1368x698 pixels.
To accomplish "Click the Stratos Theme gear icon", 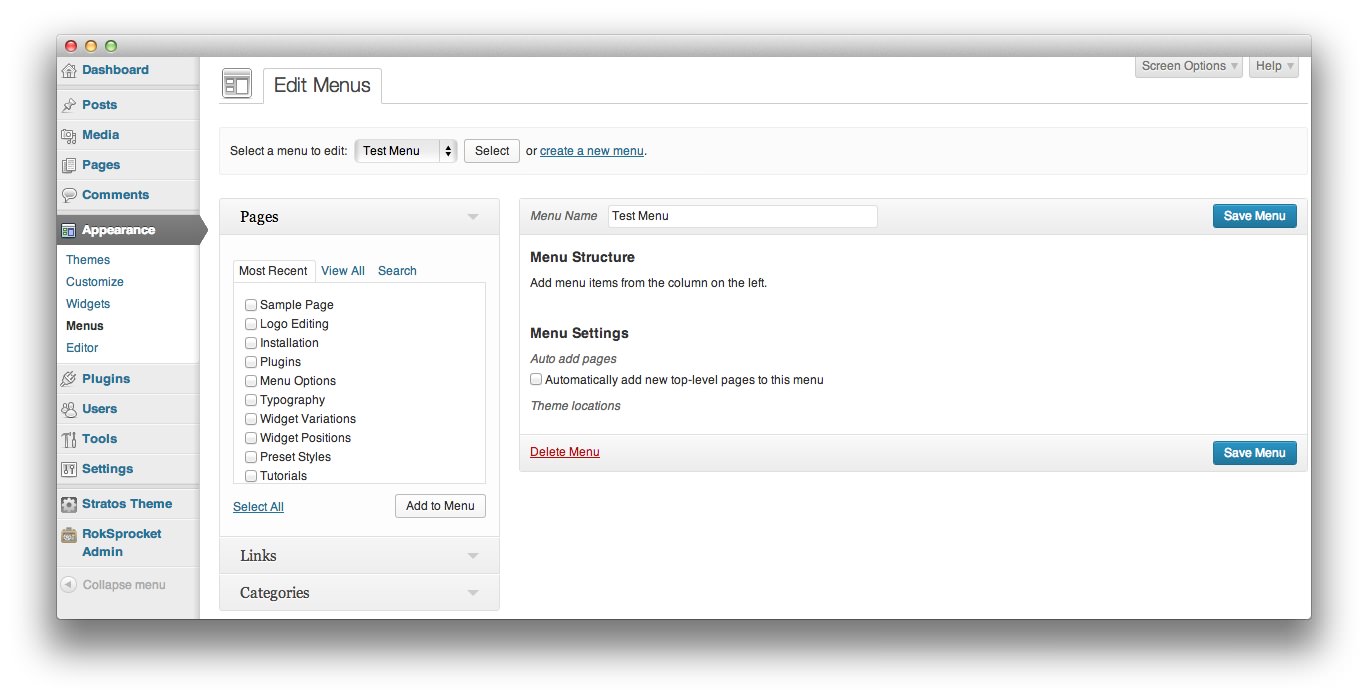I will (x=69, y=504).
